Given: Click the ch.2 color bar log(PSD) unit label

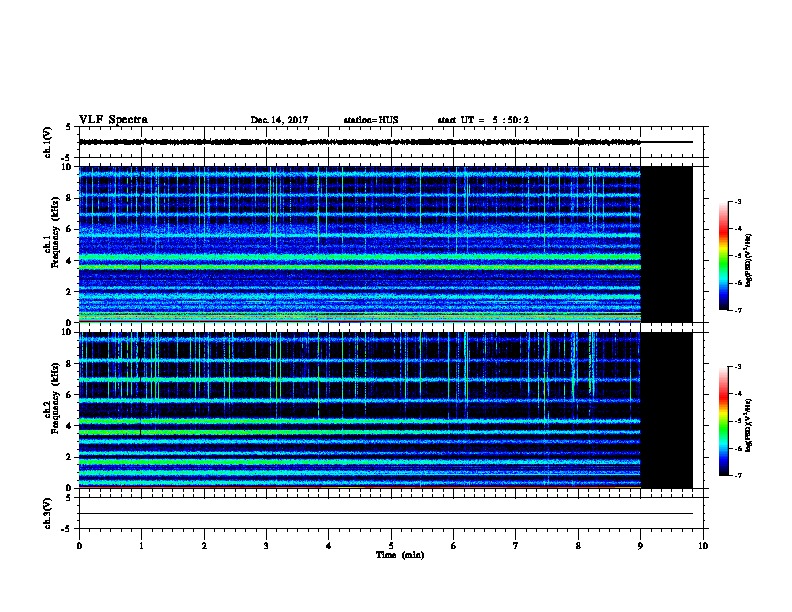Looking at the screenshot, I should coord(749,426).
